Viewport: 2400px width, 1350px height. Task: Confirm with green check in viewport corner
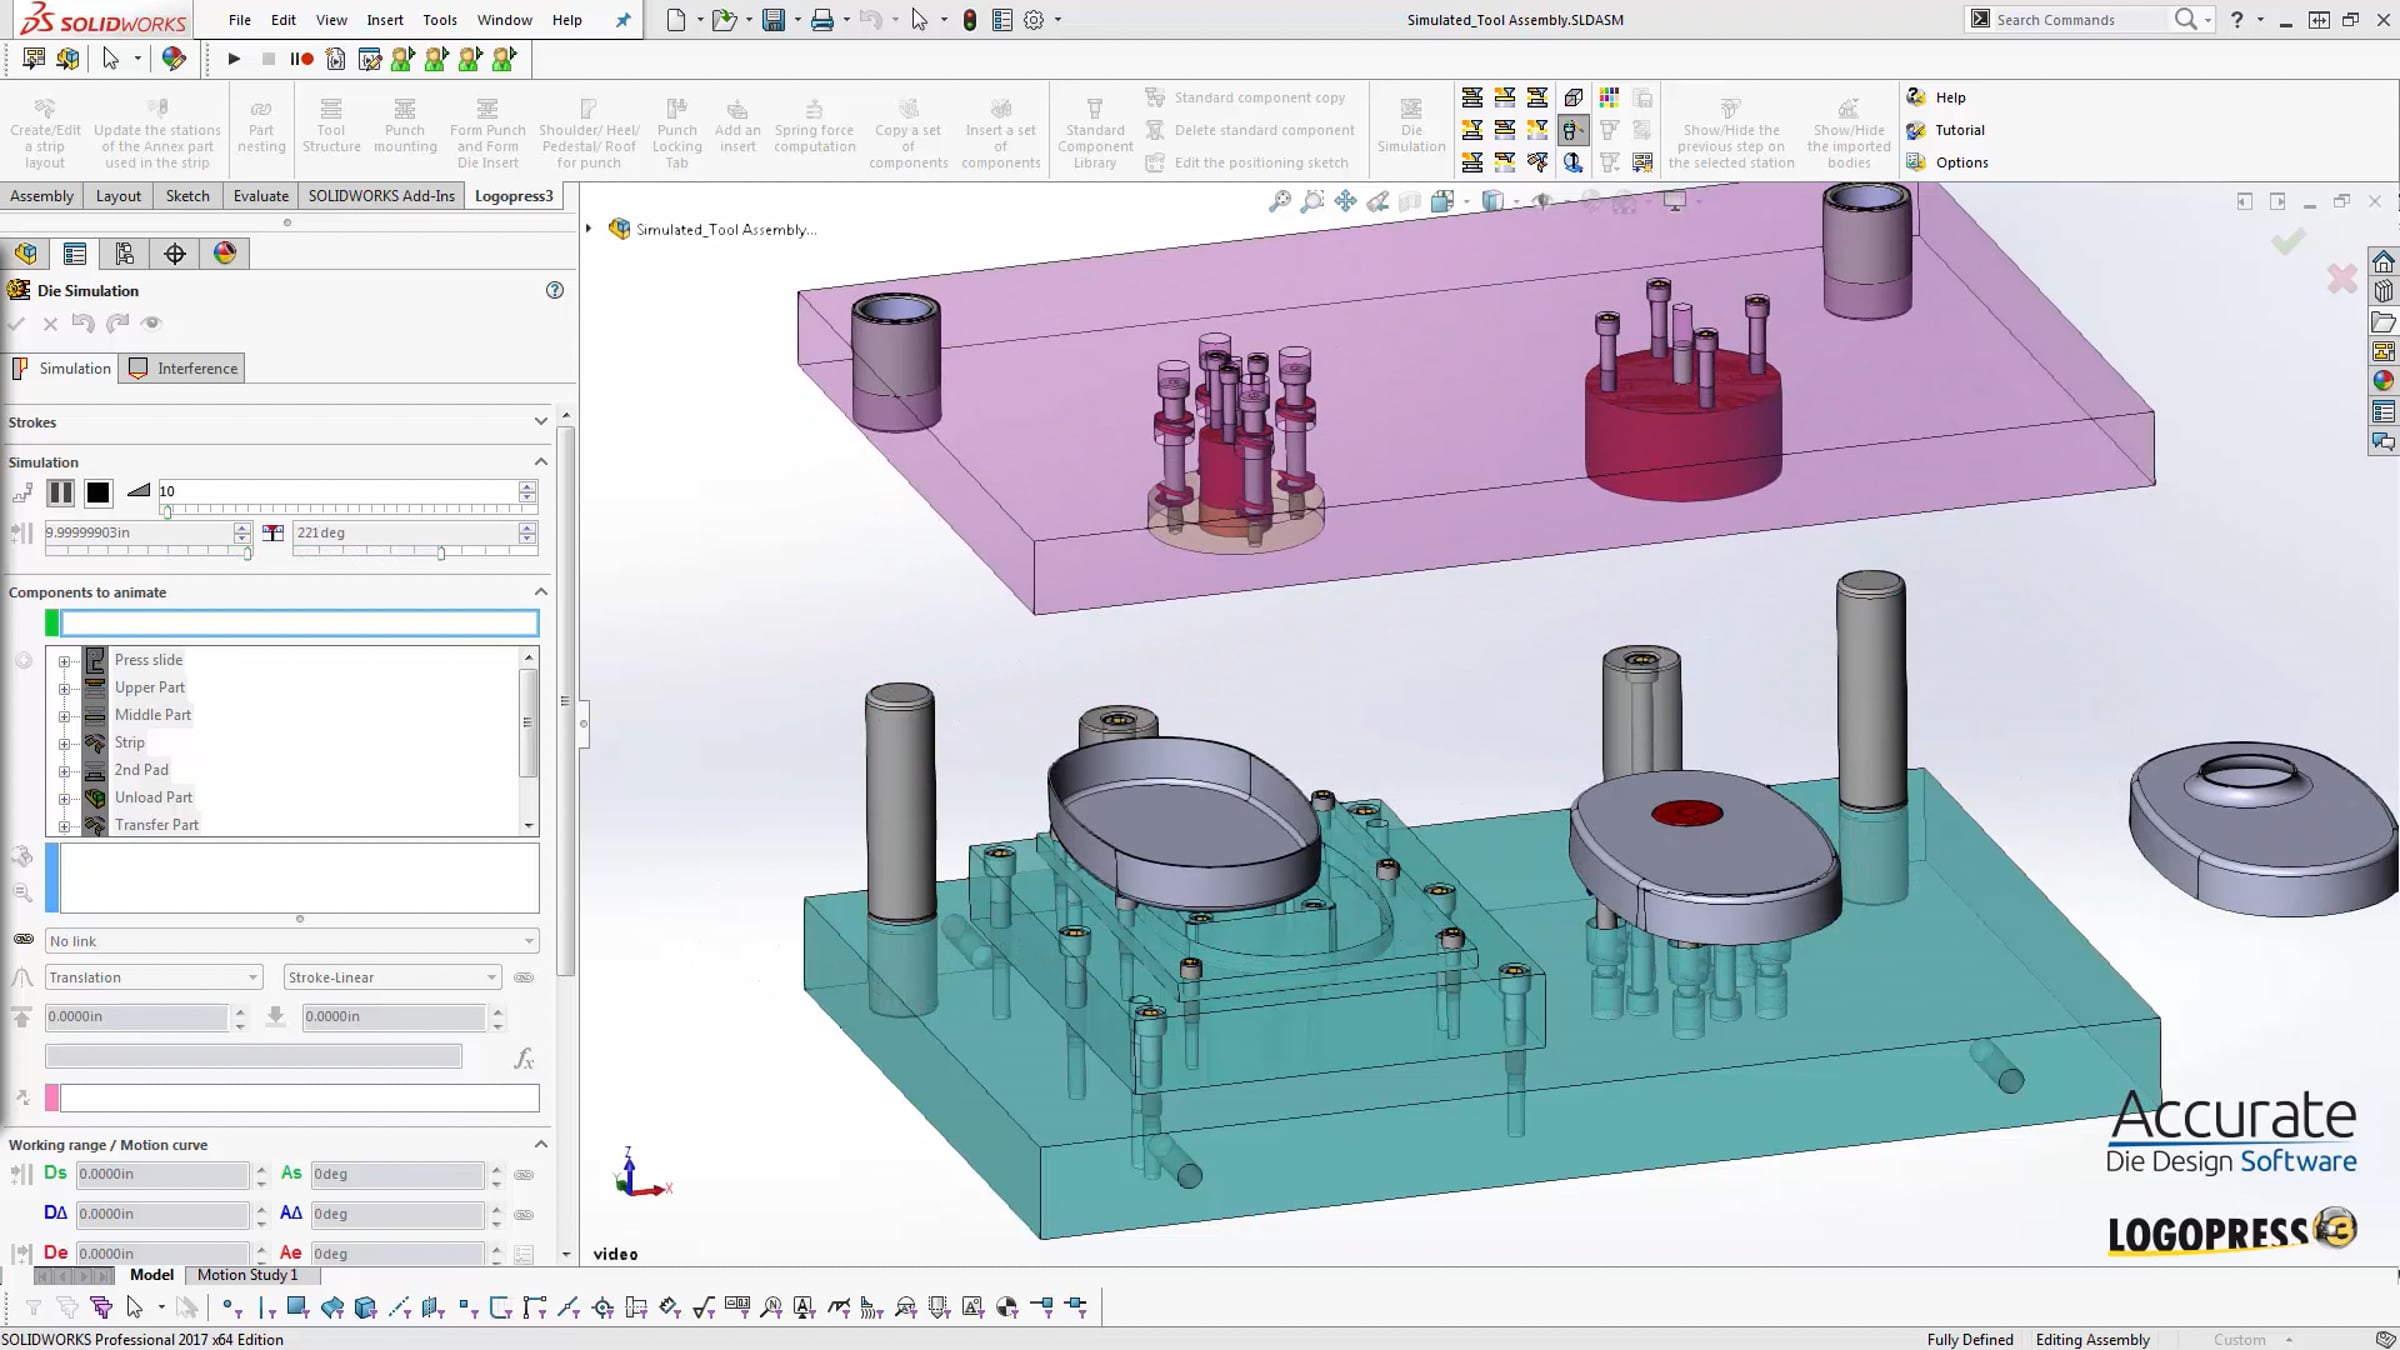pyautogui.click(x=2288, y=241)
